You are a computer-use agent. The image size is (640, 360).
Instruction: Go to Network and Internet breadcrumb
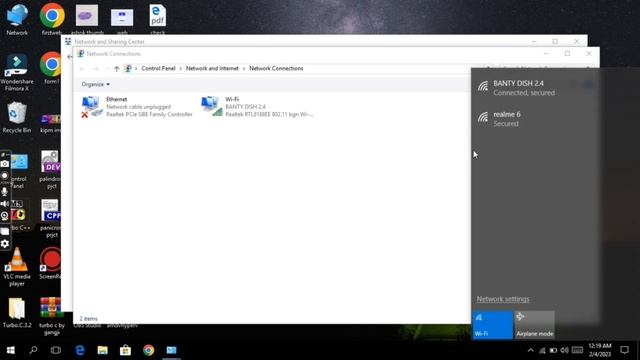pos(212,69)
